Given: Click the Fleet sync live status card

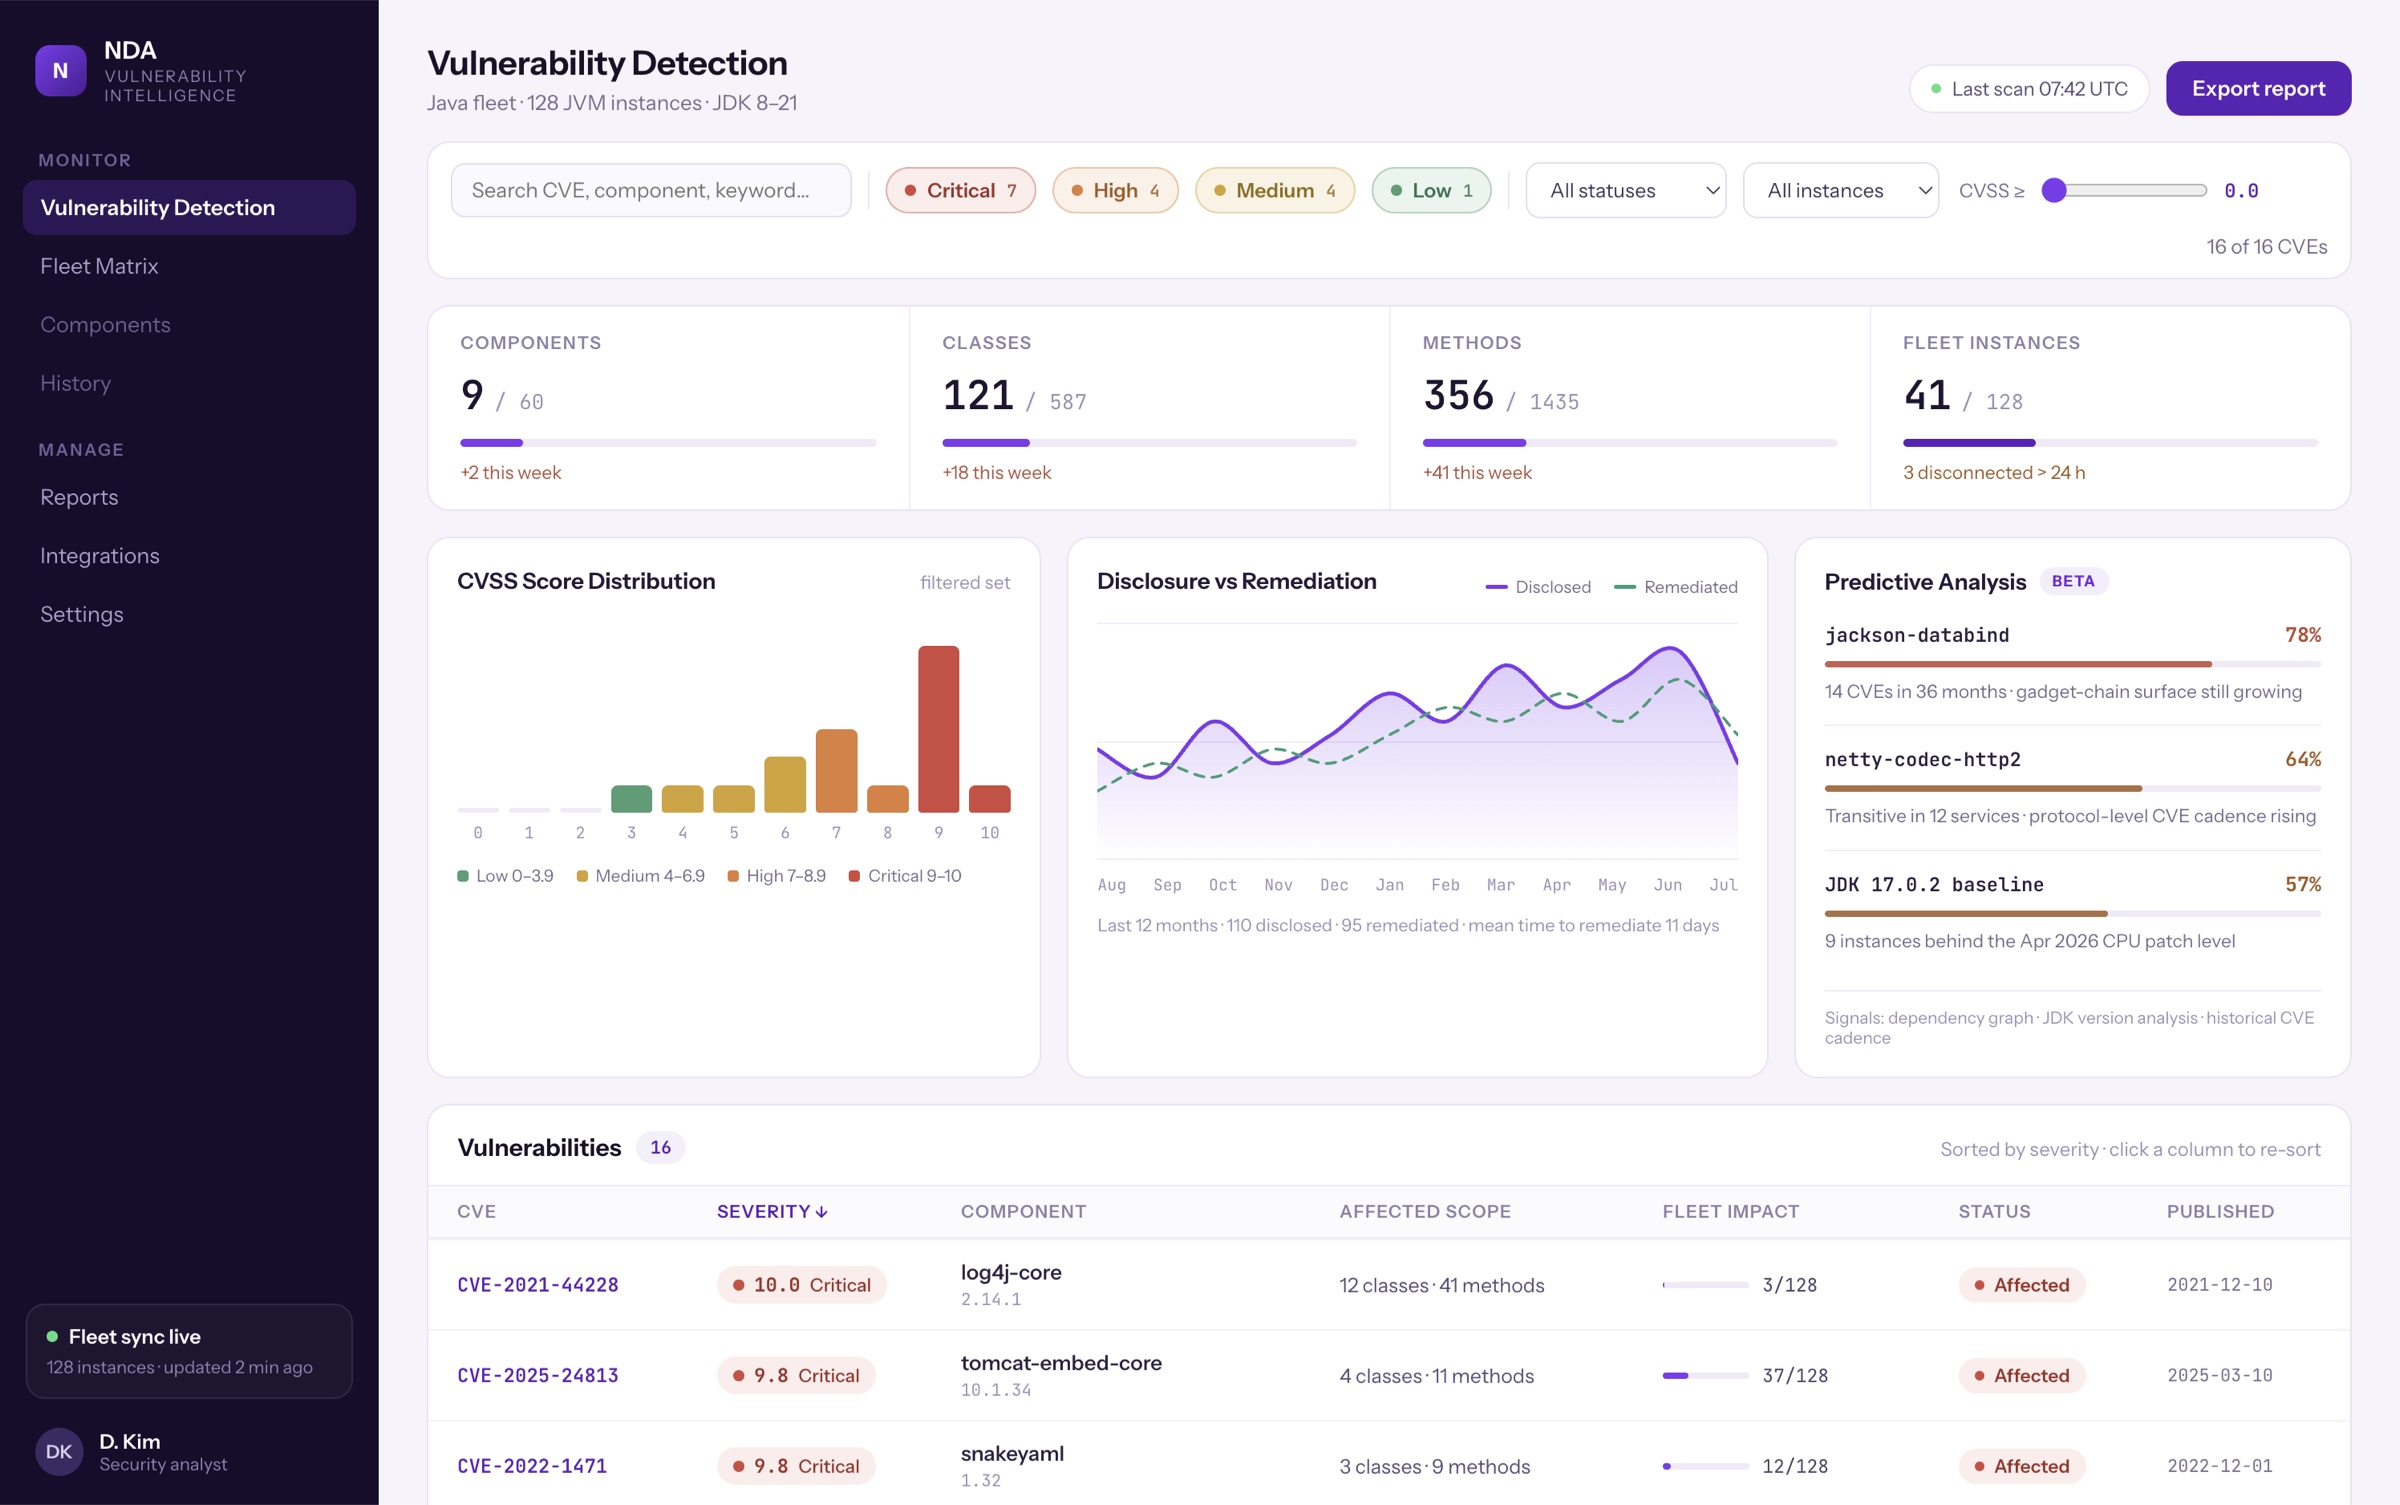Looking at the screenshot, I should [189, 1351].
